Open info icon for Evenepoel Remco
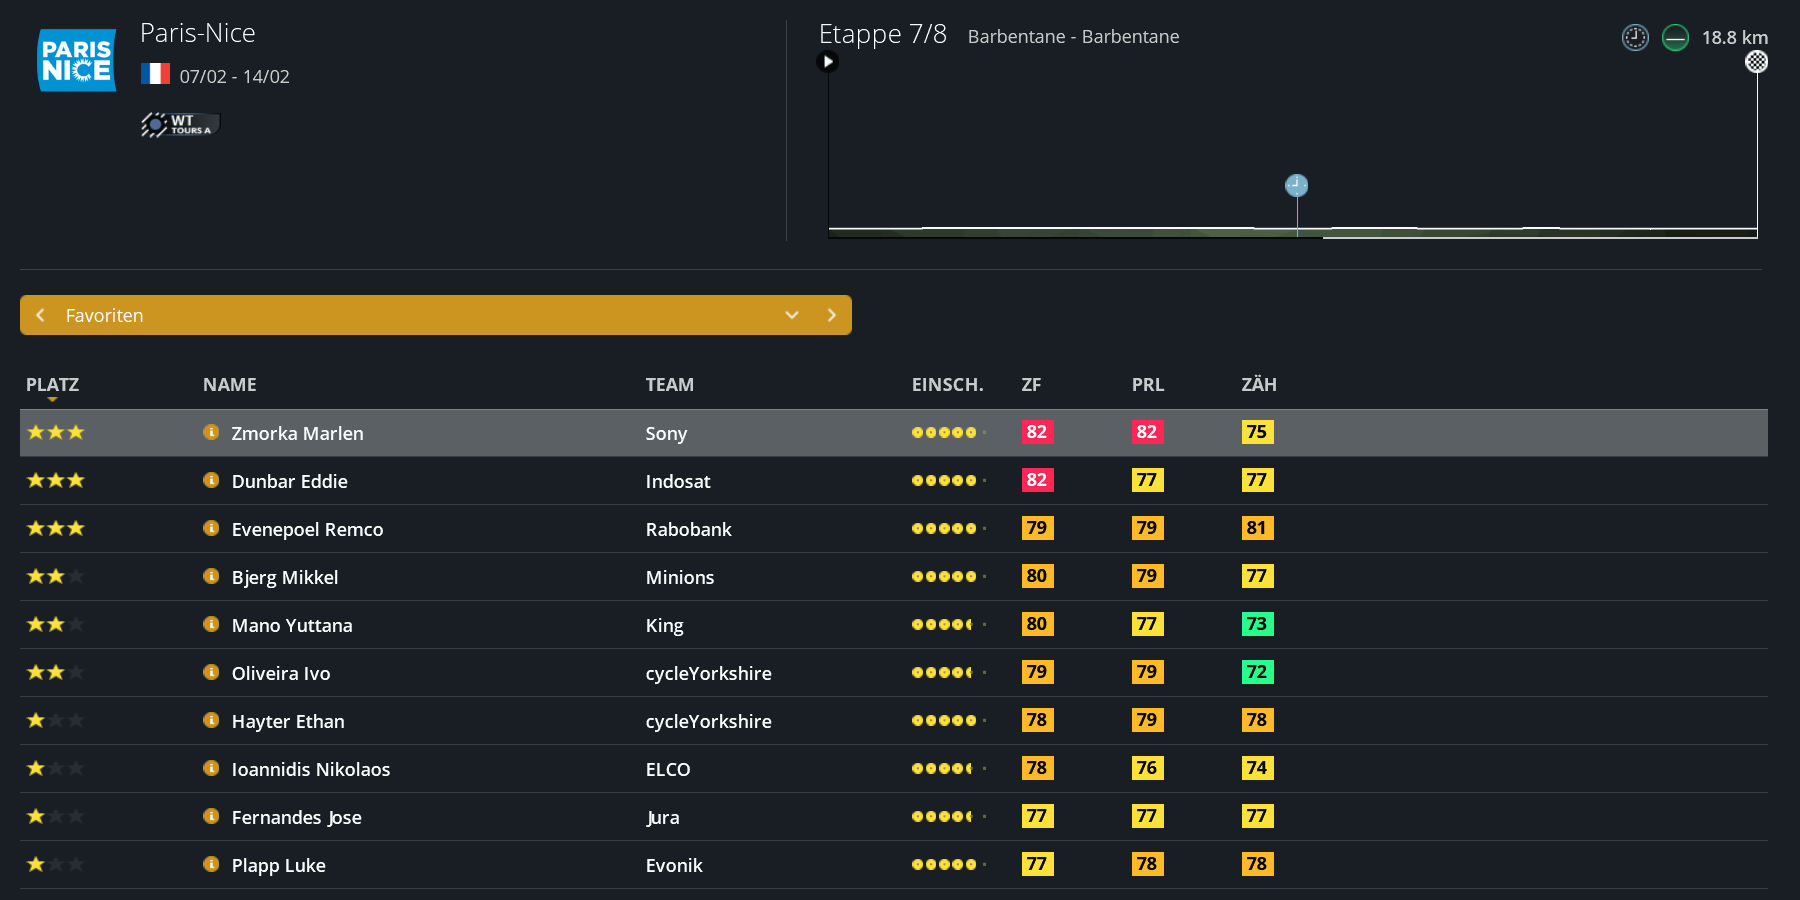 pyautogui.click(x=211, y=528)
